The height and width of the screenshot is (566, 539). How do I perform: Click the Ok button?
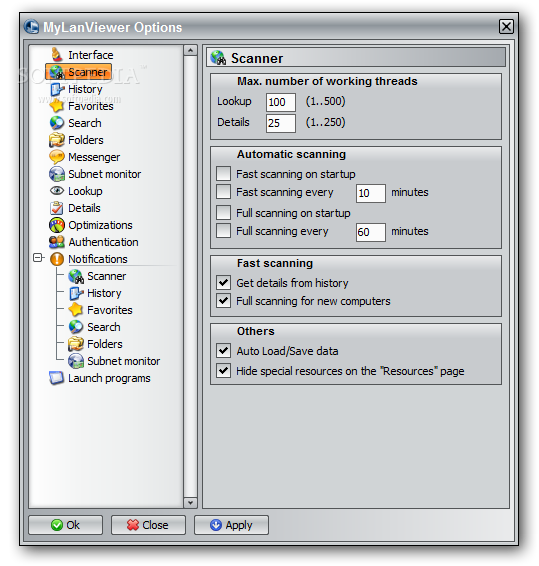coord(65,525)
